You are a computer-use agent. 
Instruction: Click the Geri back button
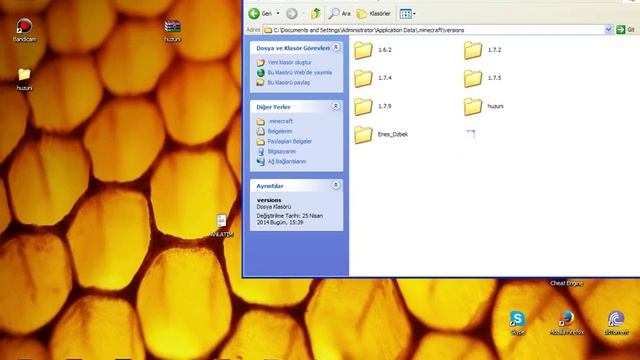pyautogui.click(x=260, y=13)
